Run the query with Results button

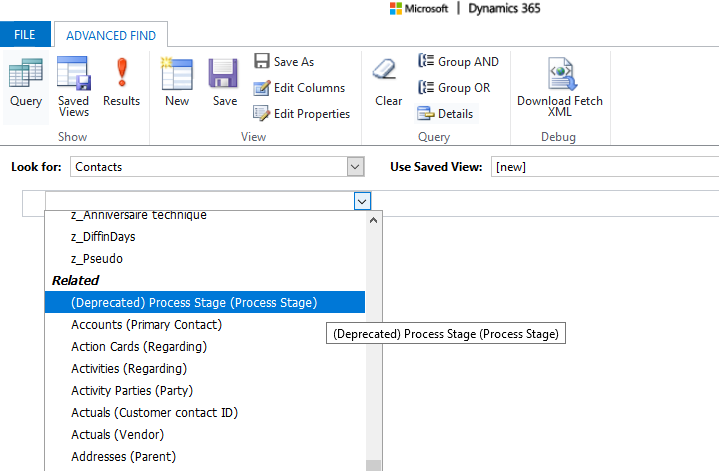[x=122, y=82]
